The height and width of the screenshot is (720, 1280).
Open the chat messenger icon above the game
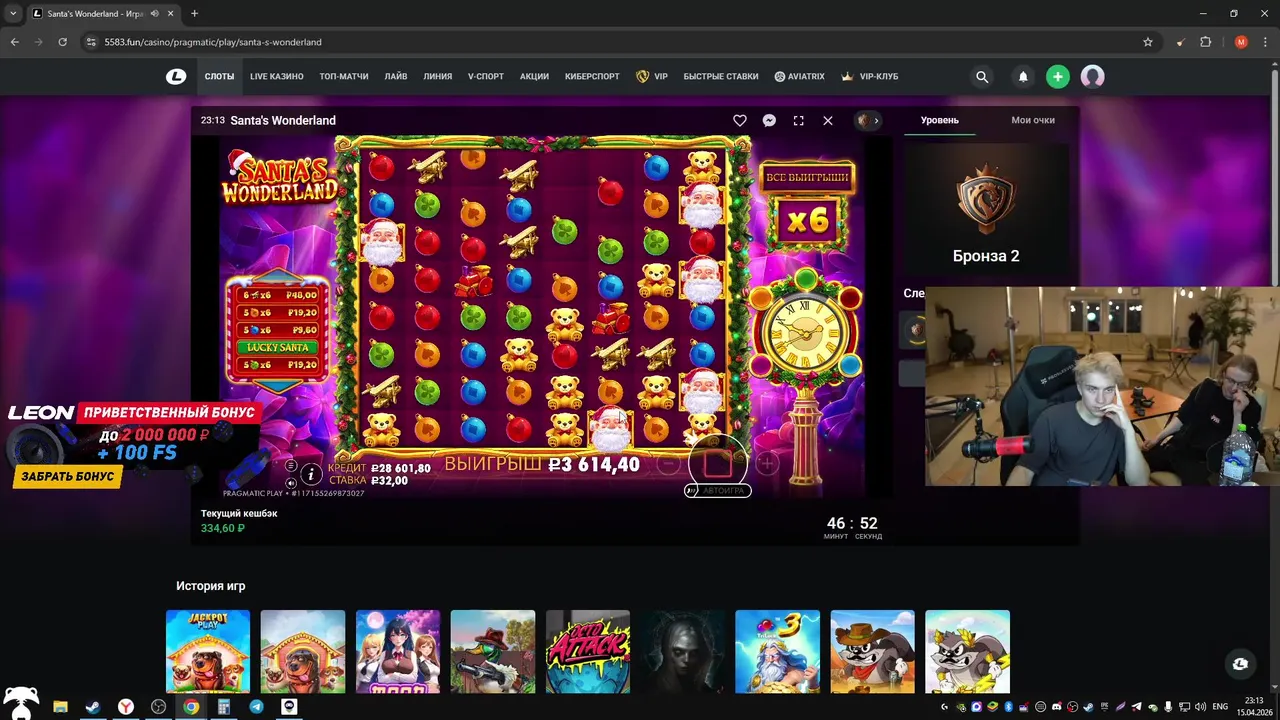point(769,120)
